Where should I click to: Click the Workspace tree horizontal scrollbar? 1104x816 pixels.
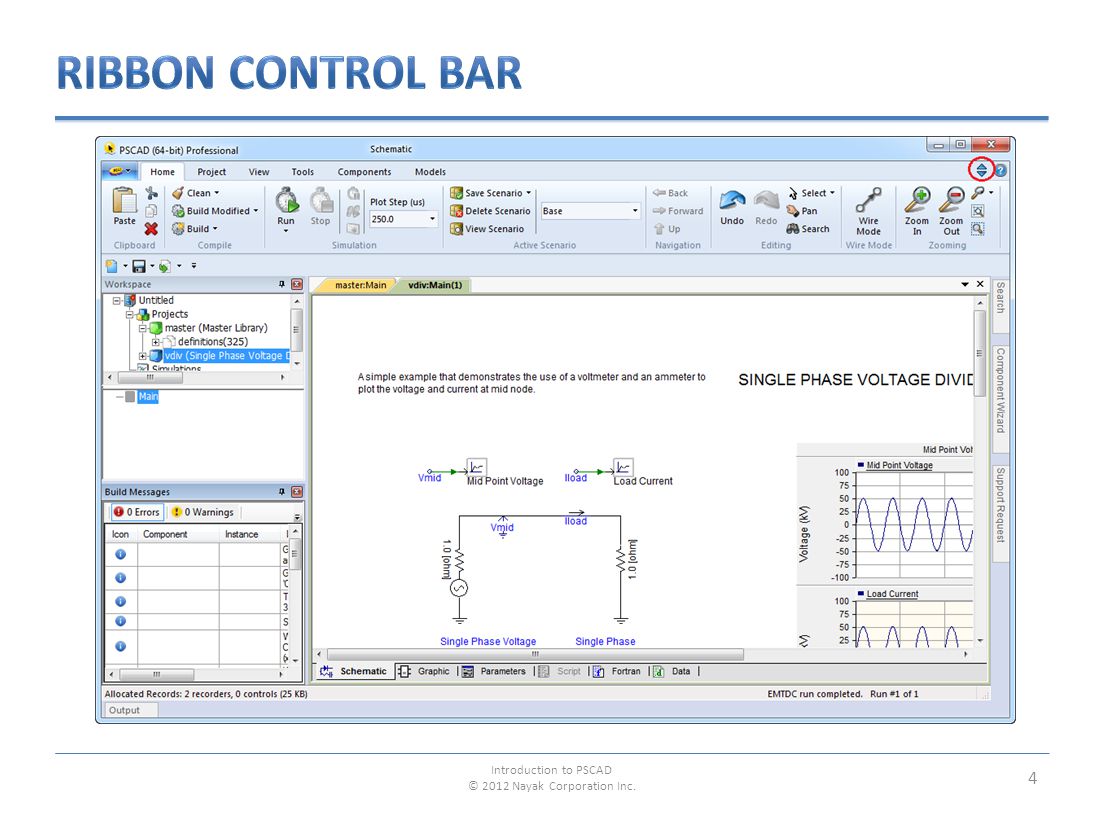click(x=196, y=377)
